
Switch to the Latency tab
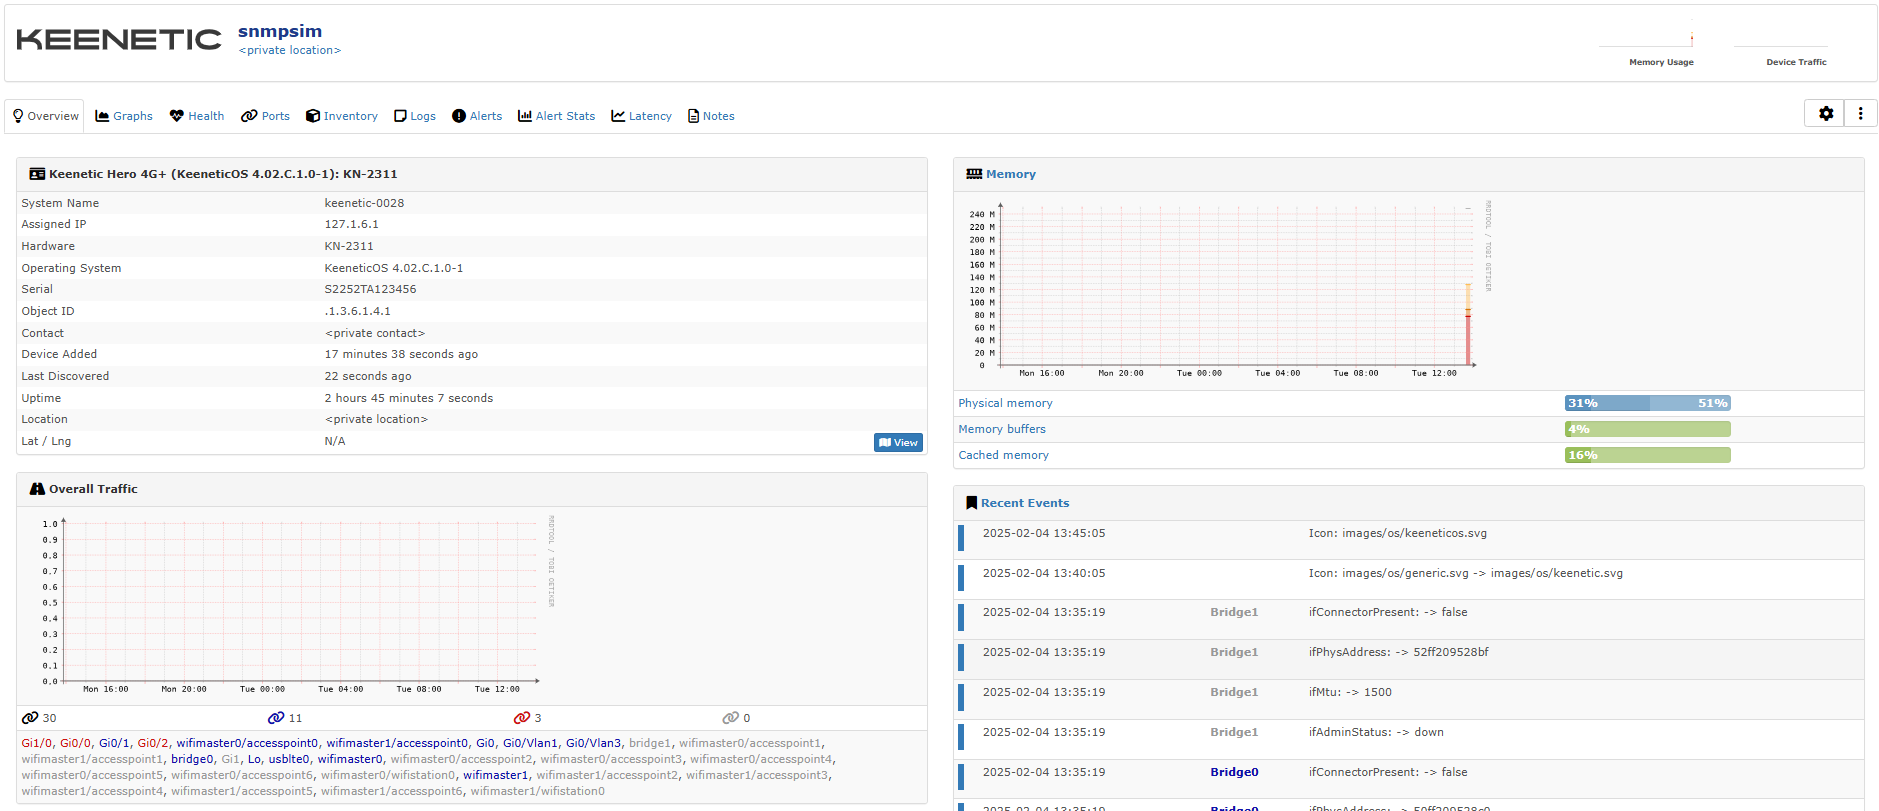click(641, 116)
